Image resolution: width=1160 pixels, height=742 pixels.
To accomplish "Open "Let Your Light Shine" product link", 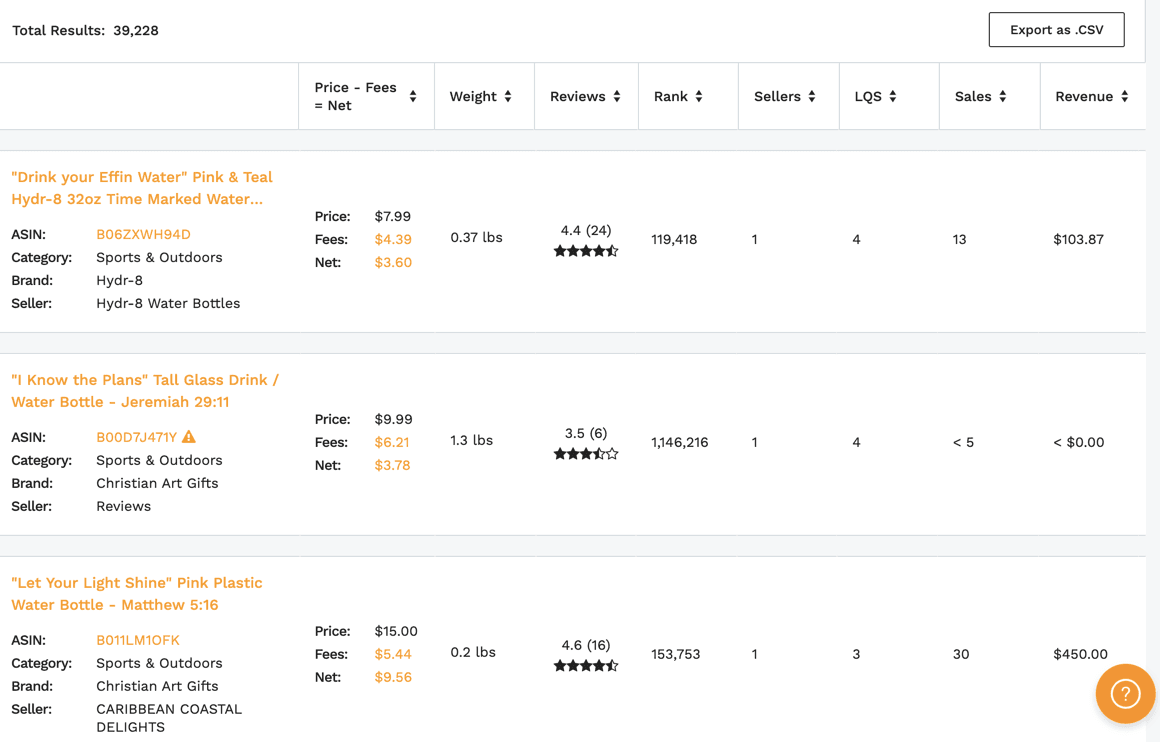I will pos(137,593).
